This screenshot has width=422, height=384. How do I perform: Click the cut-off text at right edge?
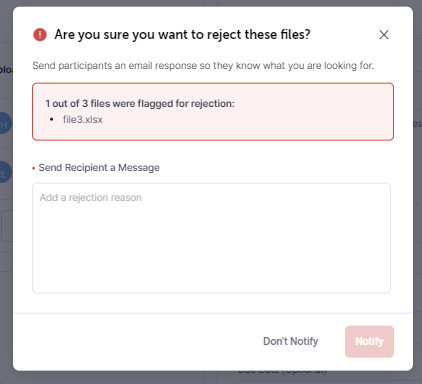(417, 124)
